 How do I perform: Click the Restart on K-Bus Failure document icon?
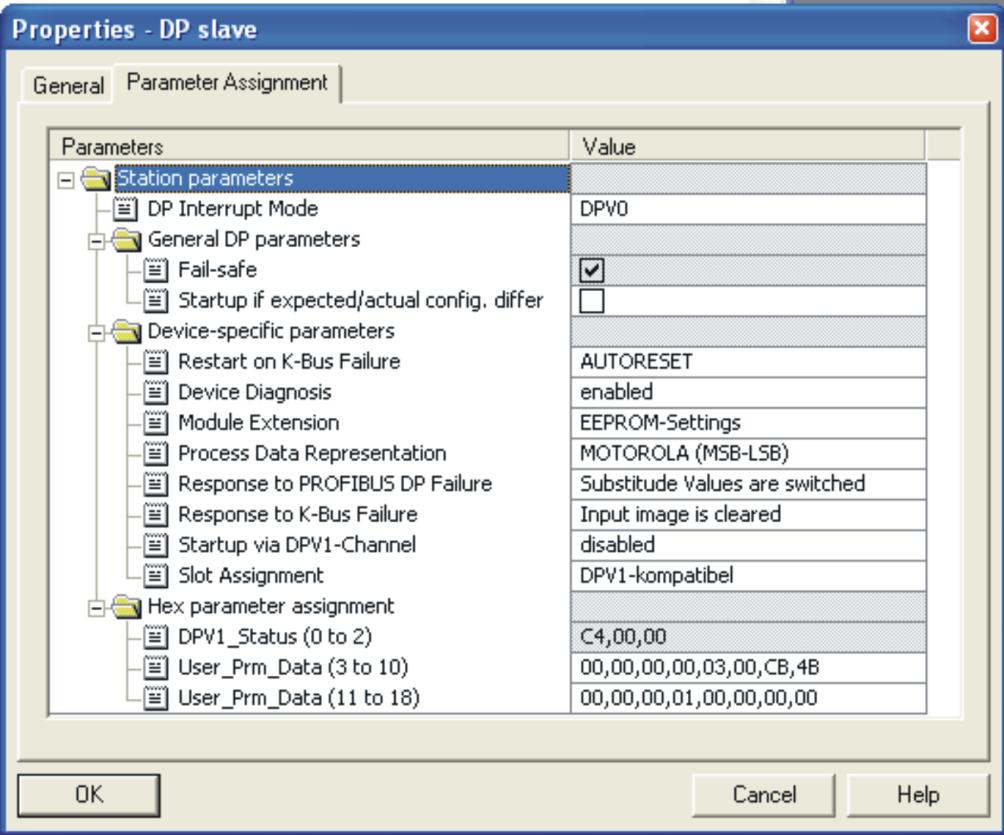point(156,362)
